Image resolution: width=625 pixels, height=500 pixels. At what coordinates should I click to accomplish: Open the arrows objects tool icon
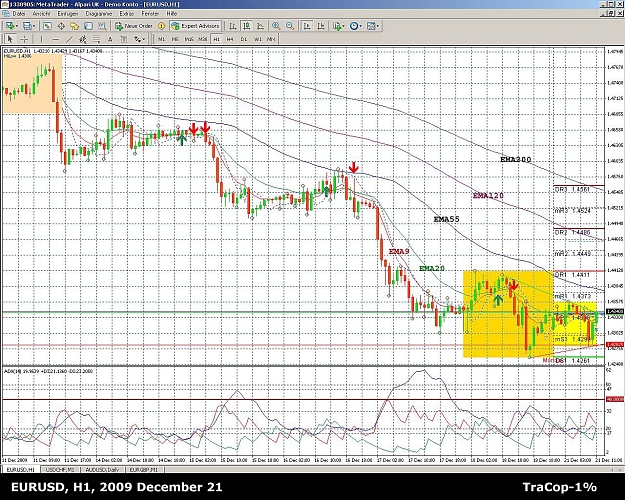(138, 39)
